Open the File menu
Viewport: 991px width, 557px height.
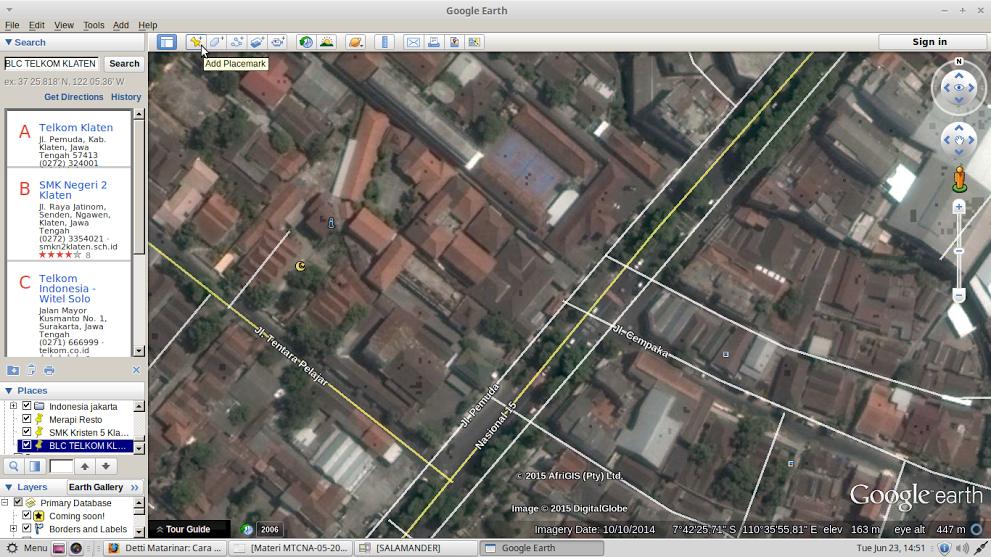pos(12,25)
